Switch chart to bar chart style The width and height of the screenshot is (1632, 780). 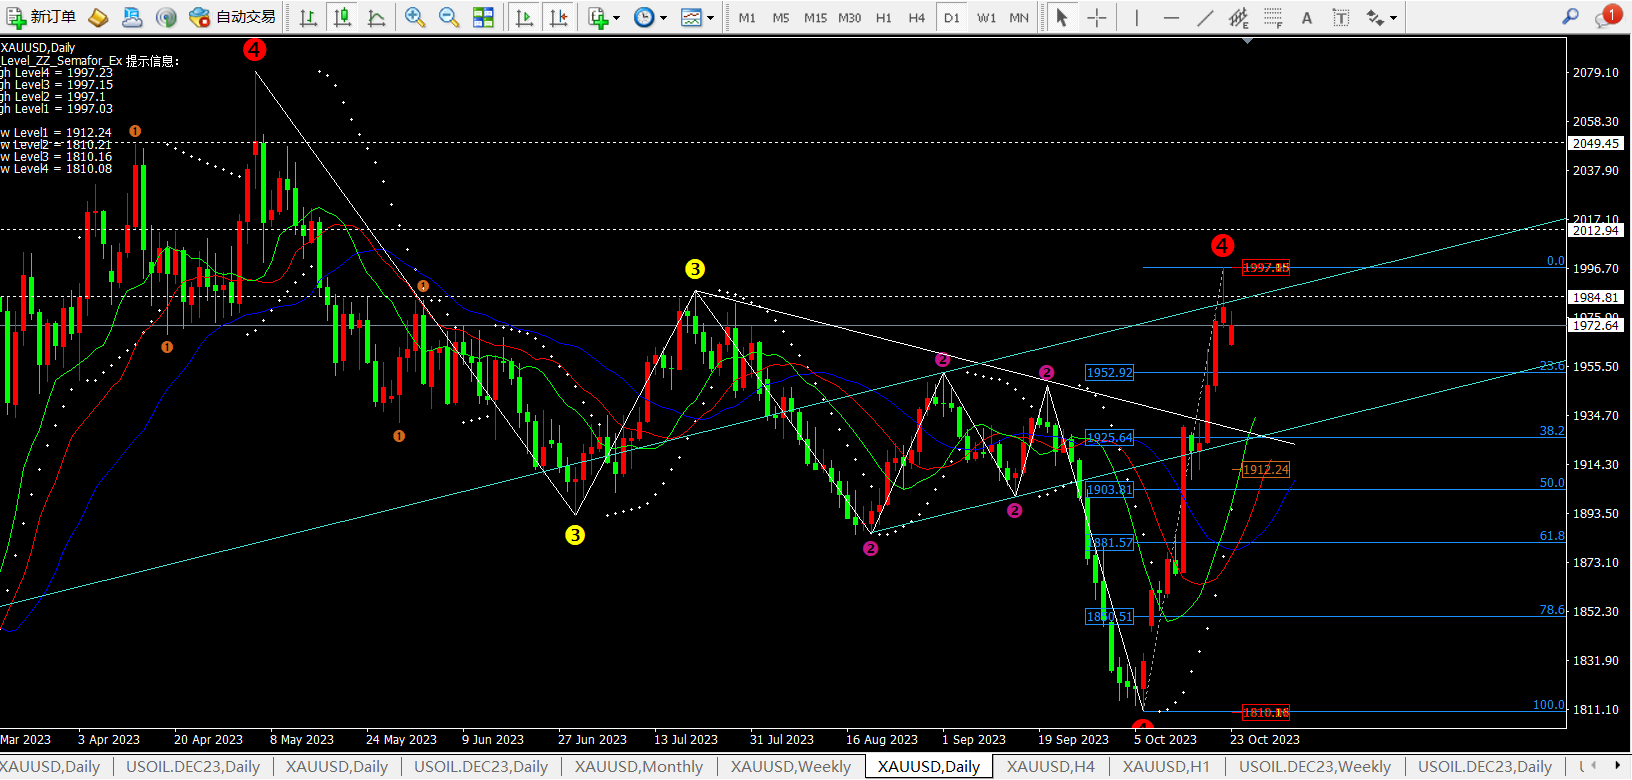coord(308,17)
